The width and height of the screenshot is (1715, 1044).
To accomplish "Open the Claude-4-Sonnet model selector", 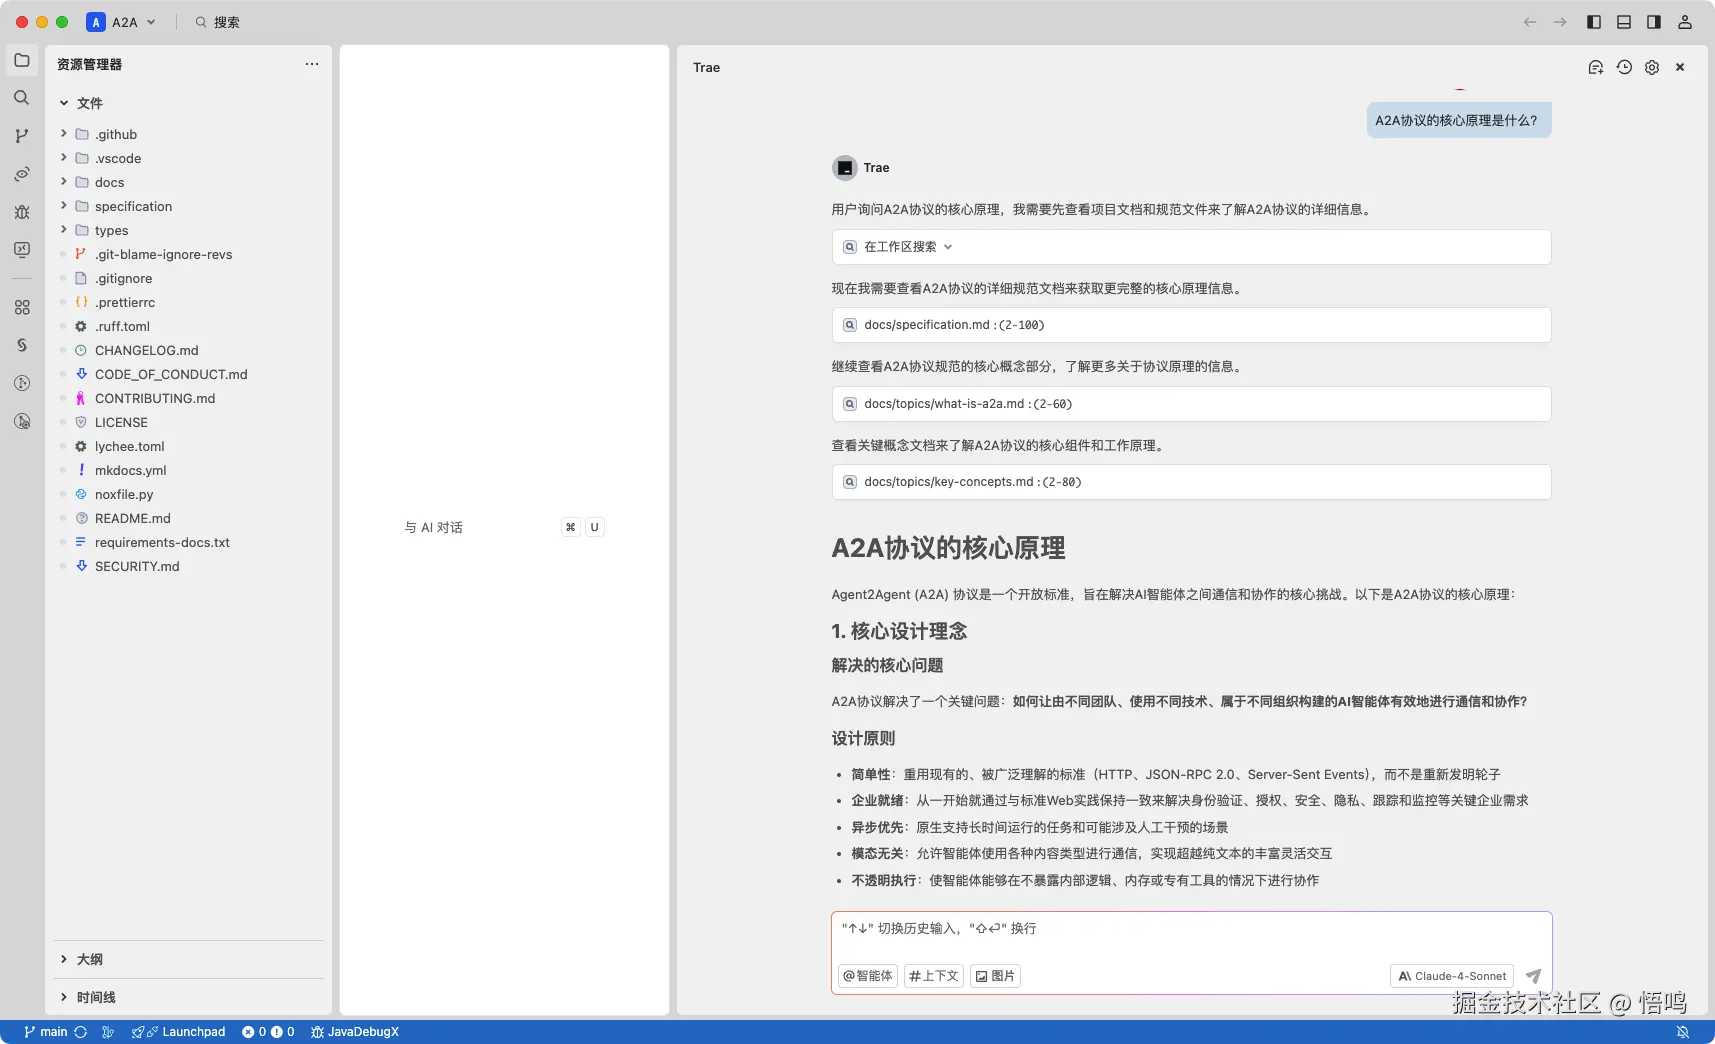I will [1452, 976].
